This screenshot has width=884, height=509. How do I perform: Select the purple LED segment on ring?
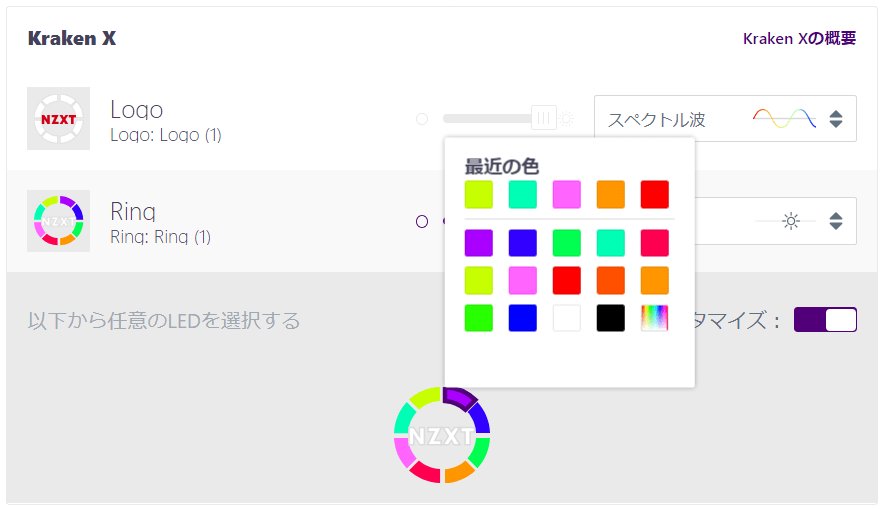(459, 397)
